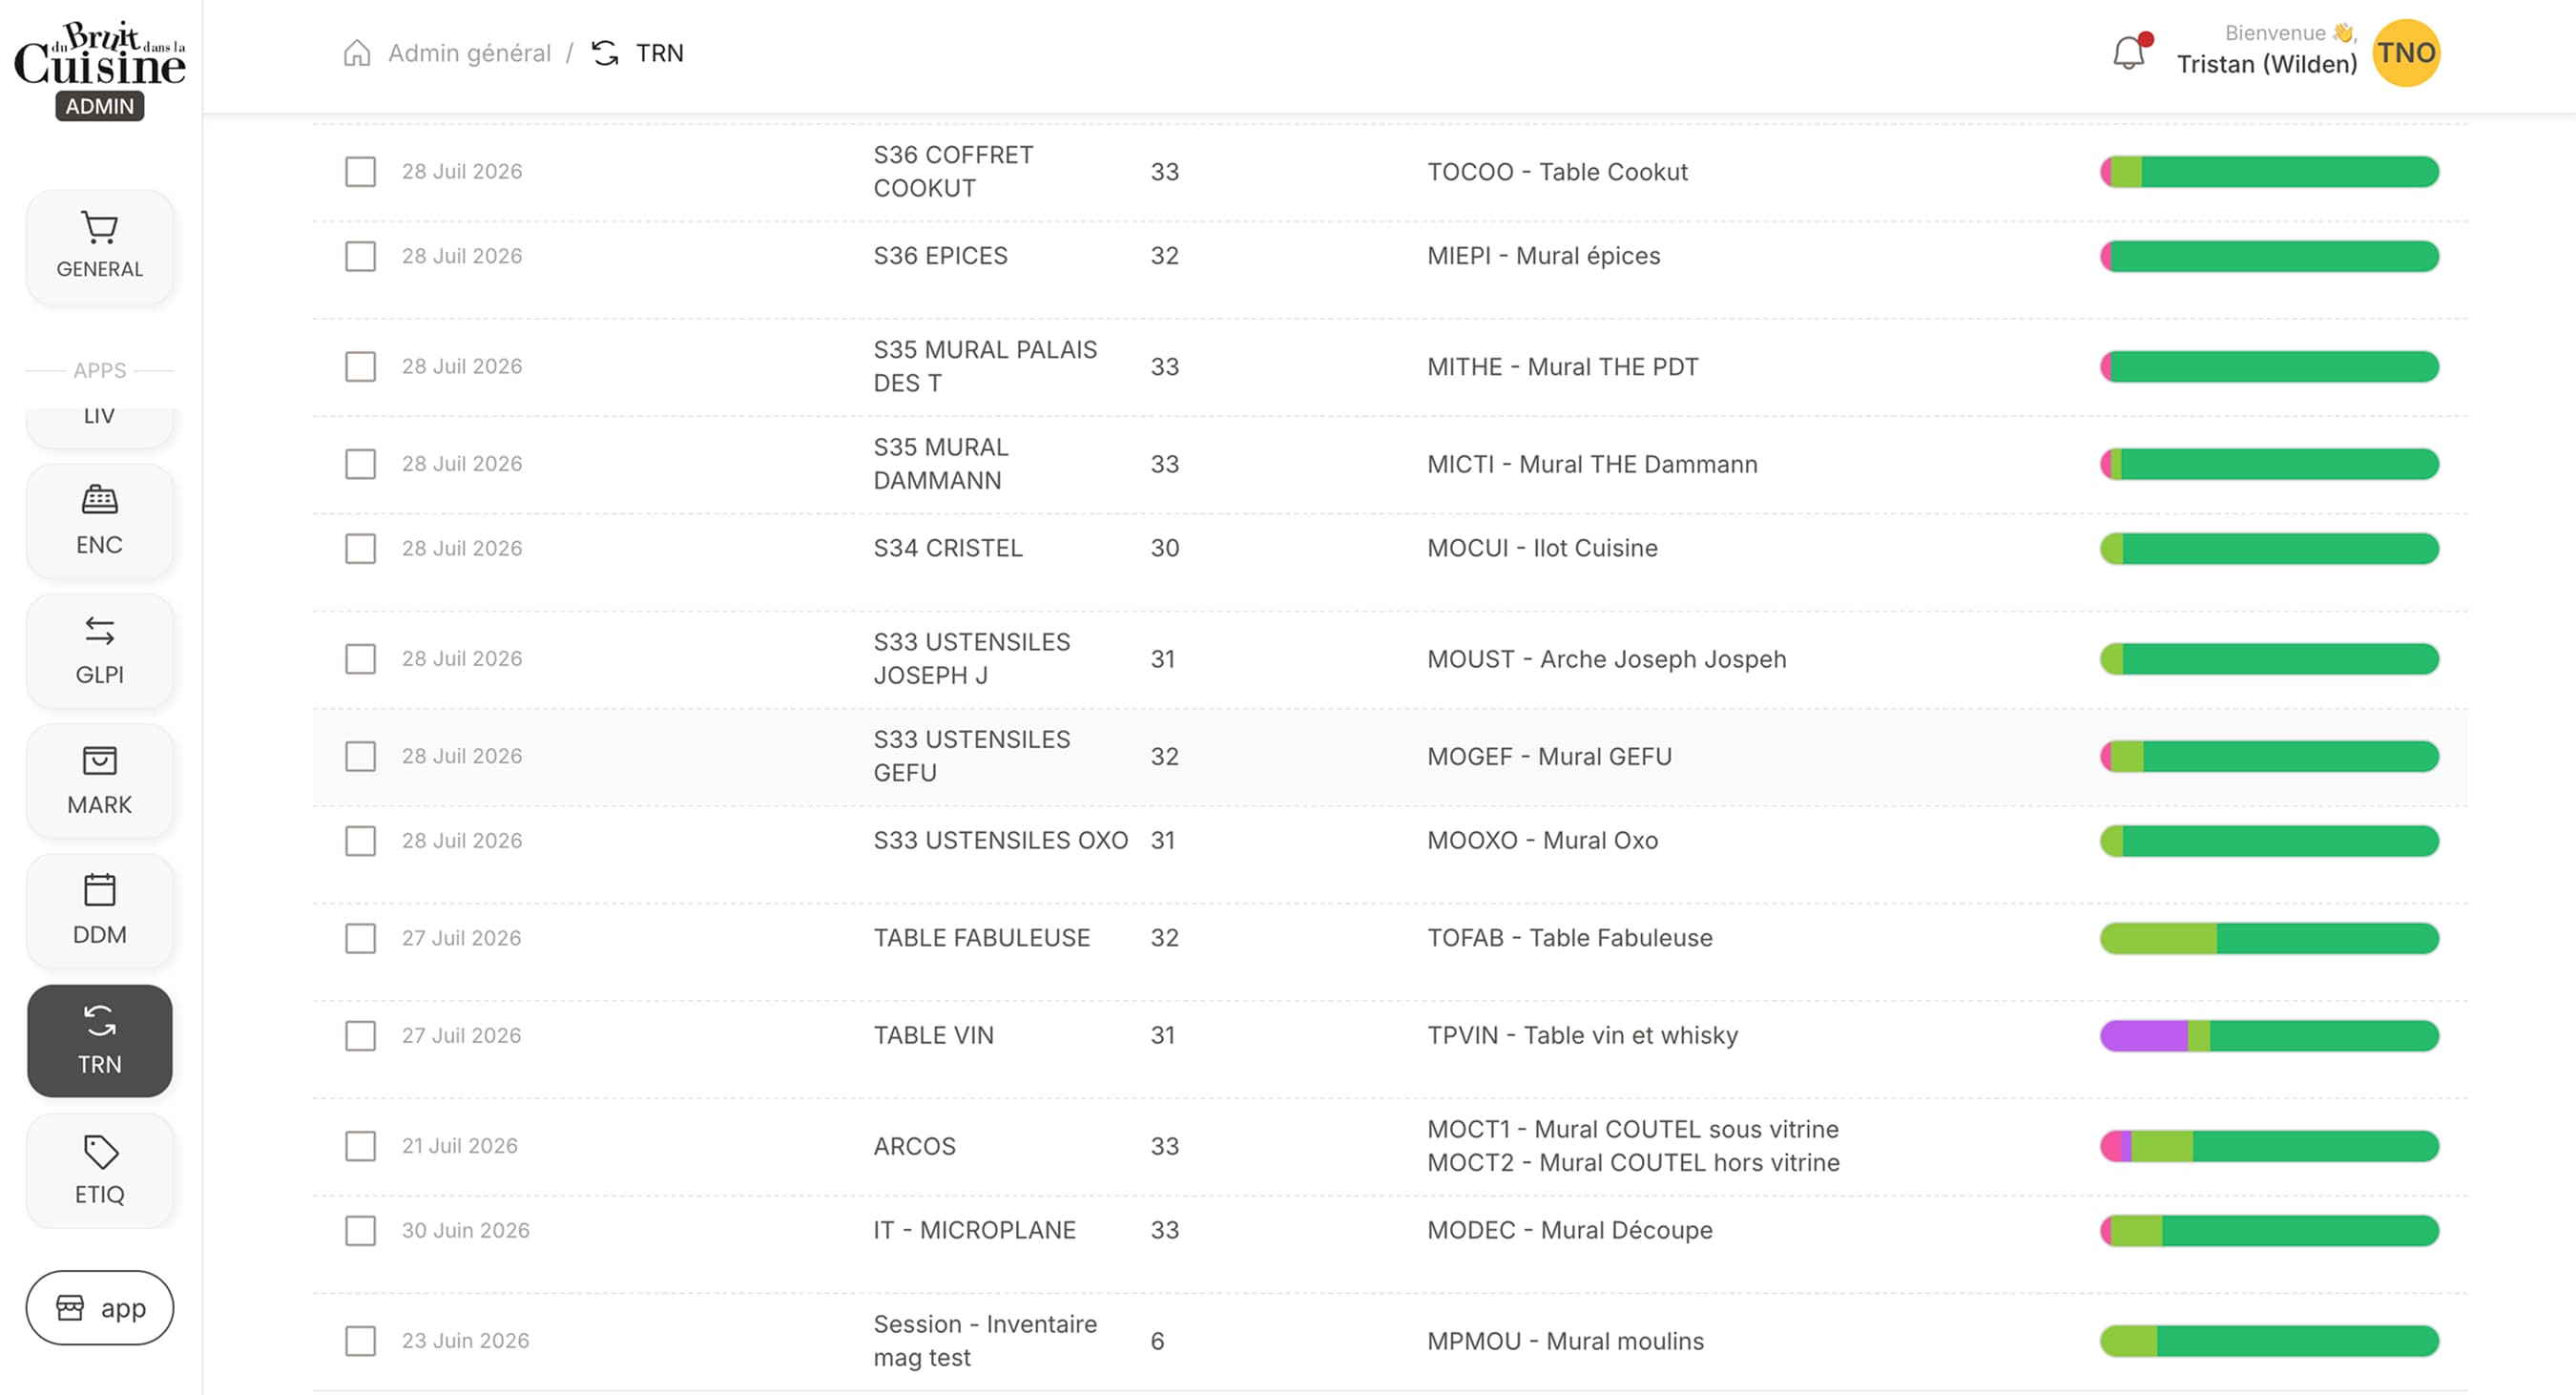Open the IT - MICROPLANE session
Viewport: 2576px width, 1395px height.
click(975, 1231)
